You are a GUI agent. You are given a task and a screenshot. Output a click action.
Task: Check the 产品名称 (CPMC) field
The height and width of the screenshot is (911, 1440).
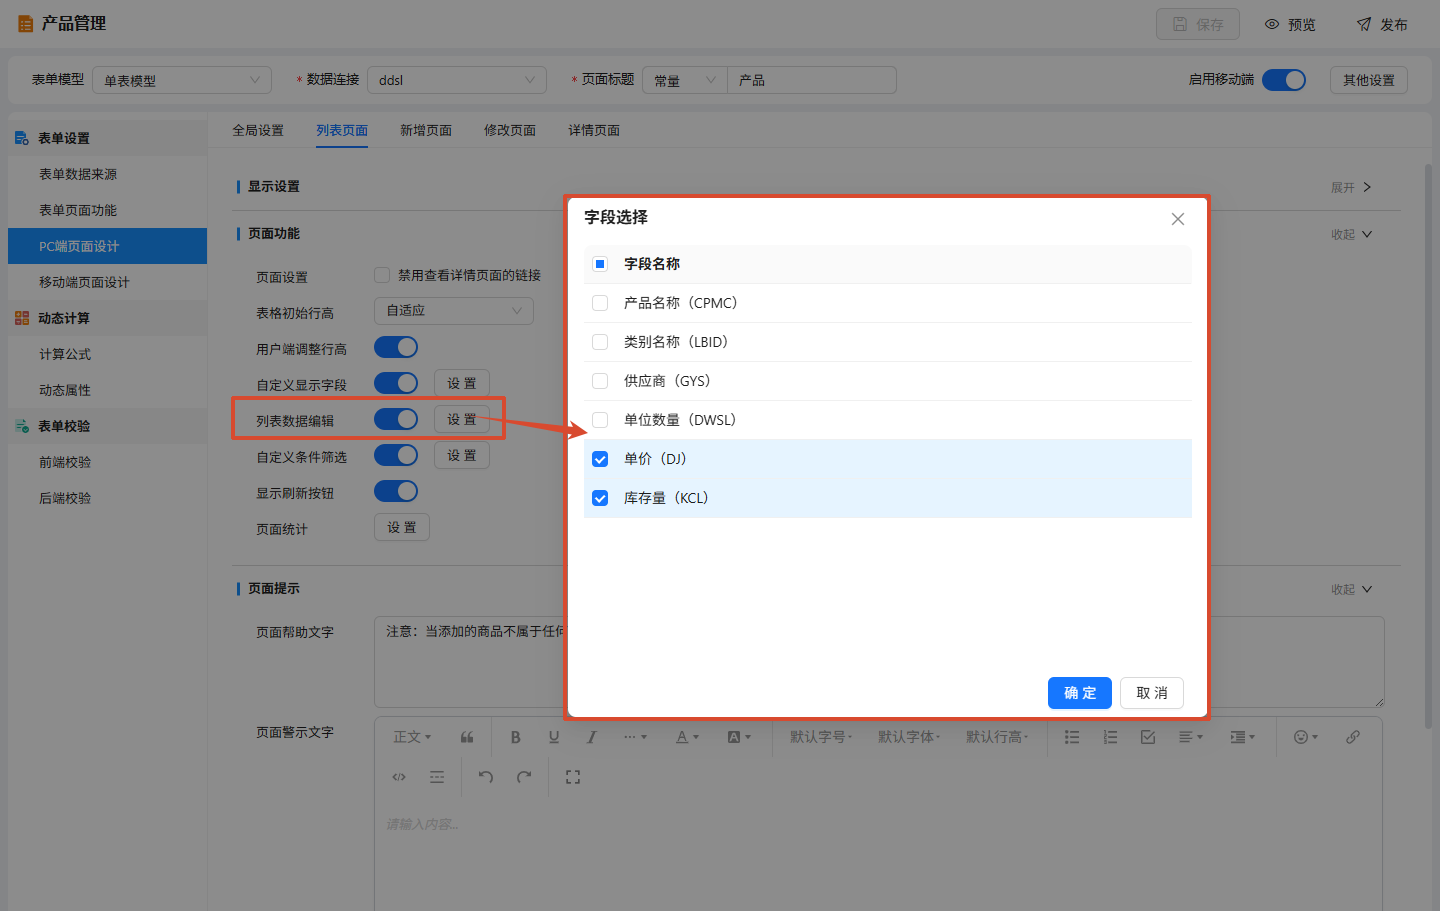(x=600, y=303)
